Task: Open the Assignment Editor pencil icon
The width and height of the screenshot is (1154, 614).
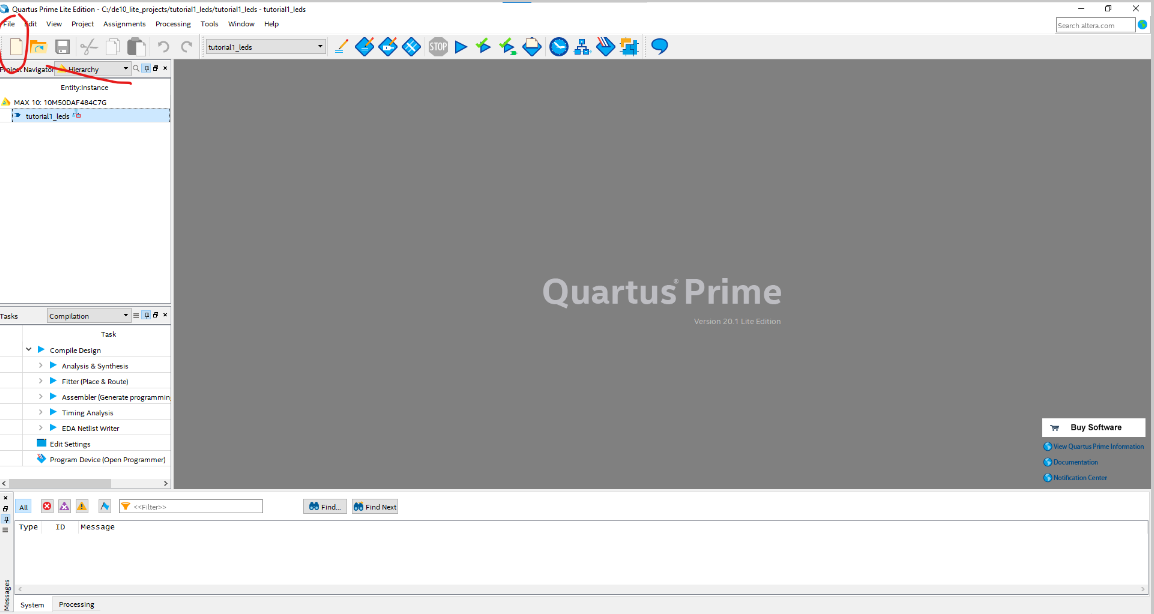Action: click(x=341, y=47)
